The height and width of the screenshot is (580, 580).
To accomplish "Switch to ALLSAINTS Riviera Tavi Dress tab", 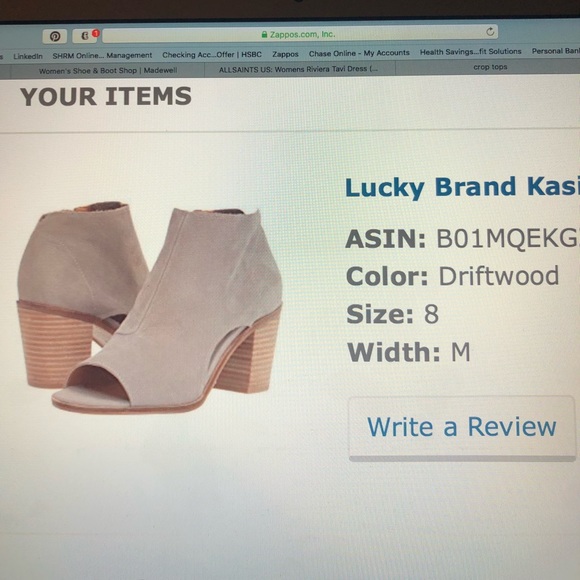I will pyautogui.click(x=300, y=69).
